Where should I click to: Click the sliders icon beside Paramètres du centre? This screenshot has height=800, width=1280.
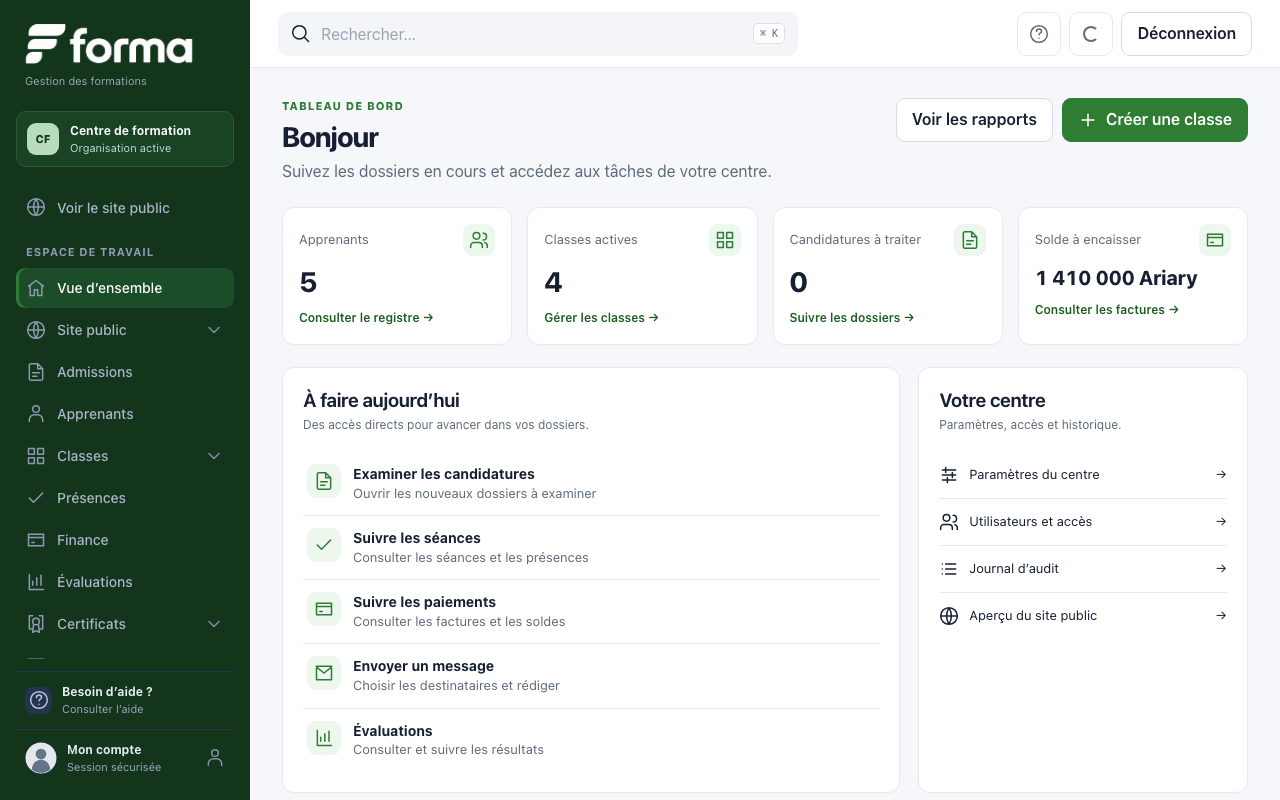pyautogui.click(x=949, y=475)
